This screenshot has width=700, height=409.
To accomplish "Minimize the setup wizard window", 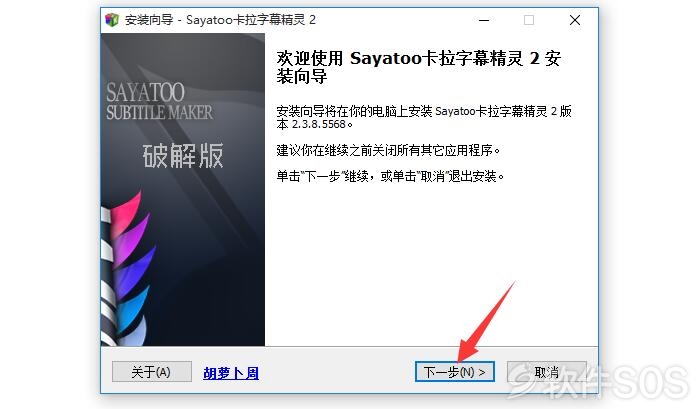I will [x=484, y=20].
